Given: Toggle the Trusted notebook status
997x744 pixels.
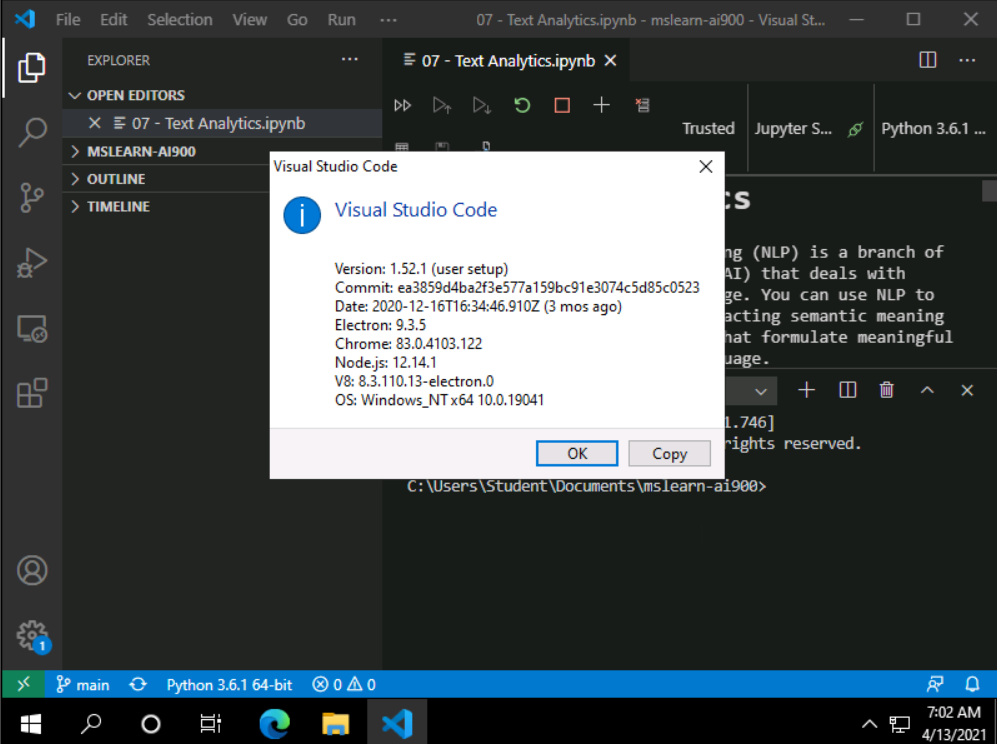Looking at the screenshot, I should [708, 128].
